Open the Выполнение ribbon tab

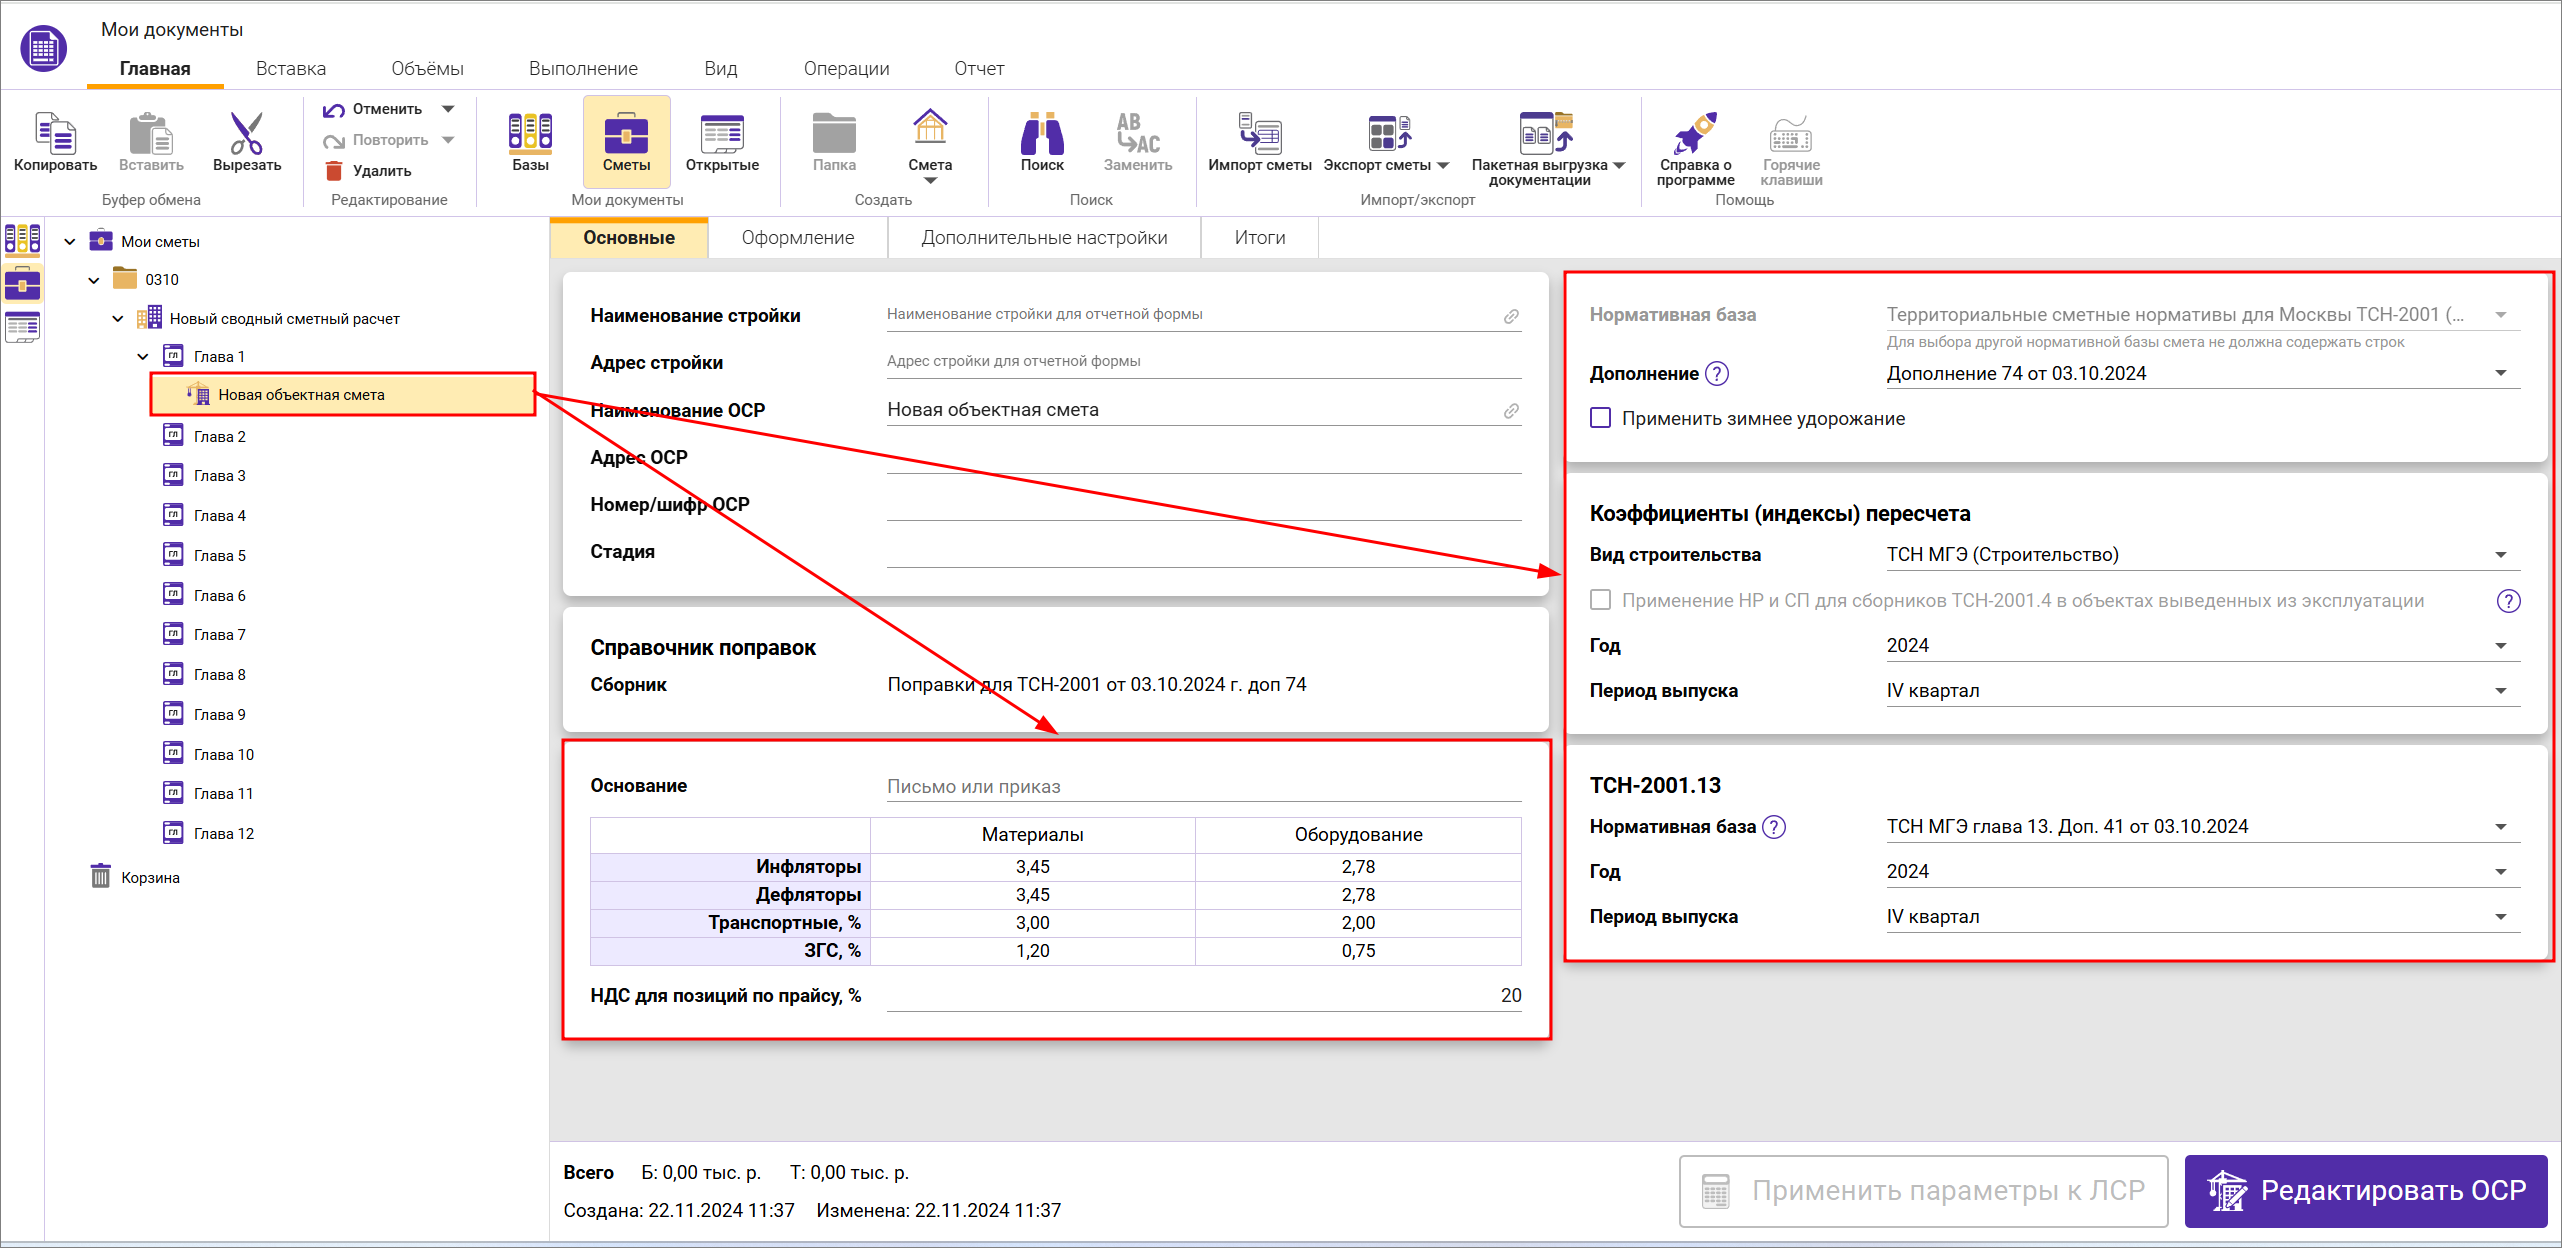[x=583, y=69]
